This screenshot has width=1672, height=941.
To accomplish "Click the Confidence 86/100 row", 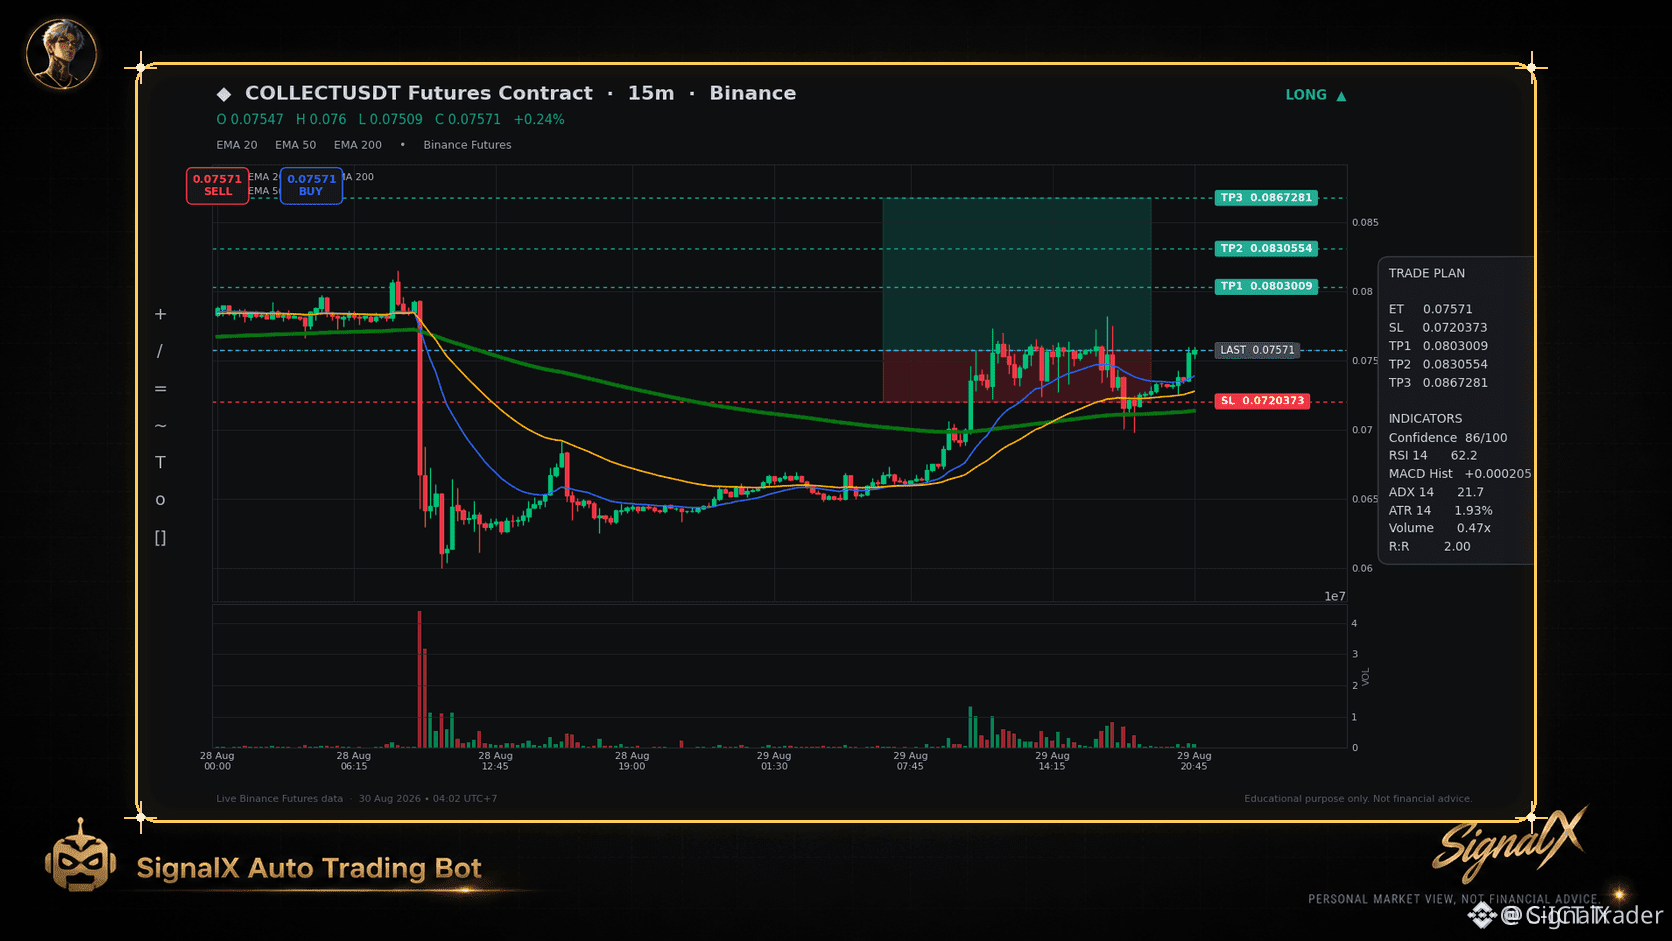I will point(1448,438).
